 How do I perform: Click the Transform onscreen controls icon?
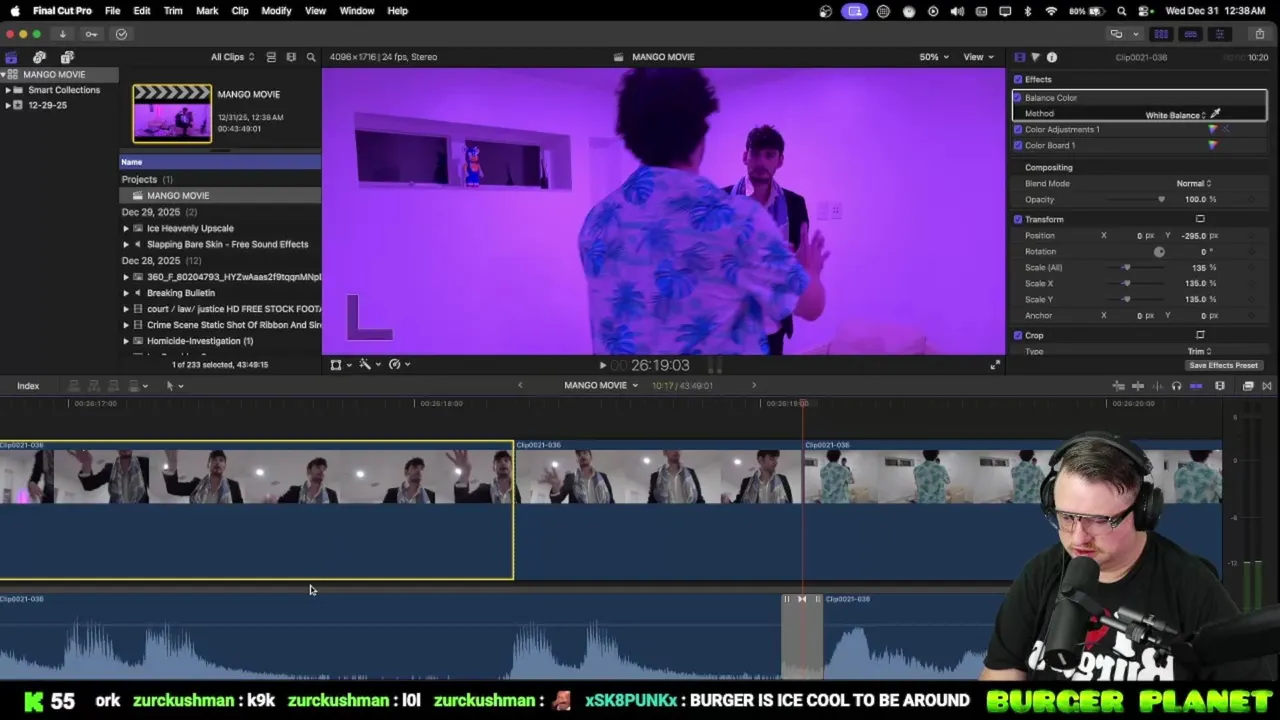(1200, 219)
